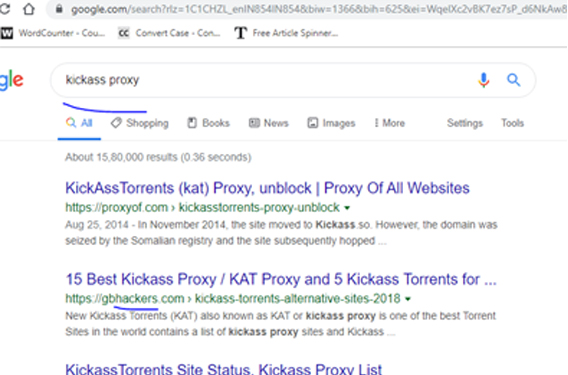568x375 pixels.
Task: Open the browser Home icon
Action: 29,9
